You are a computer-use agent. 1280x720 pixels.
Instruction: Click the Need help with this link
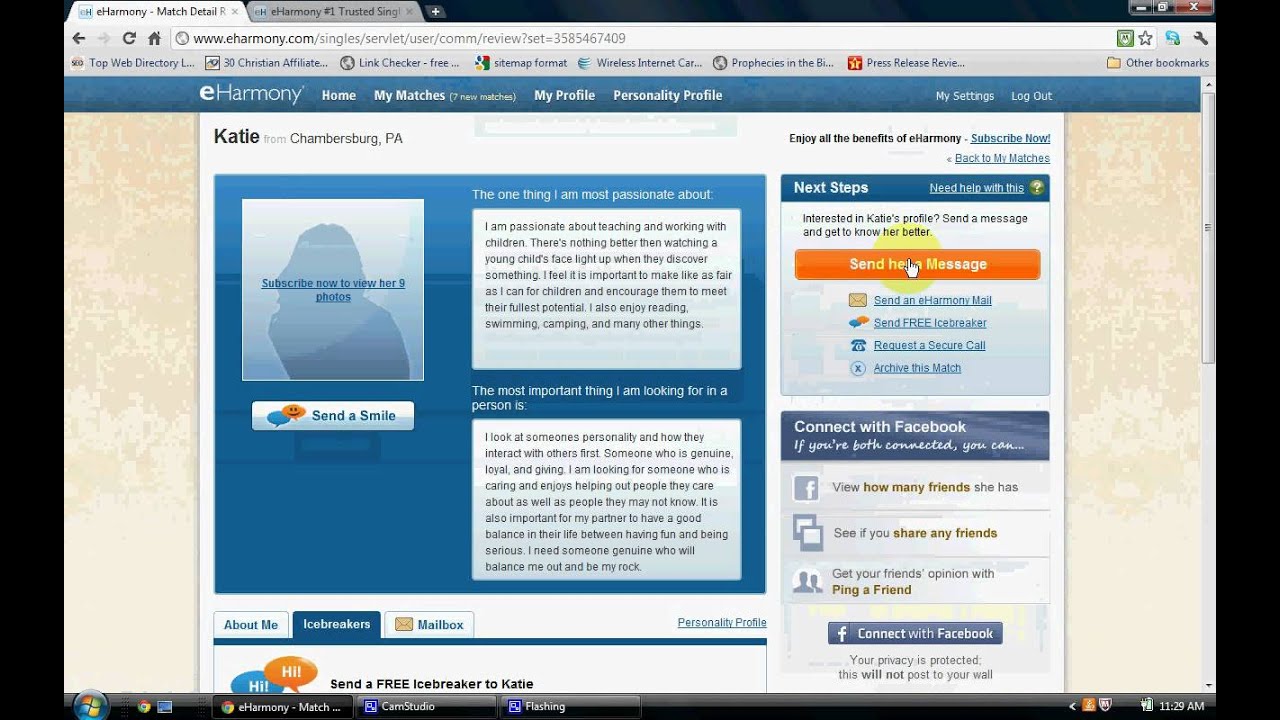pyautogui.click(x=976, y=188)
